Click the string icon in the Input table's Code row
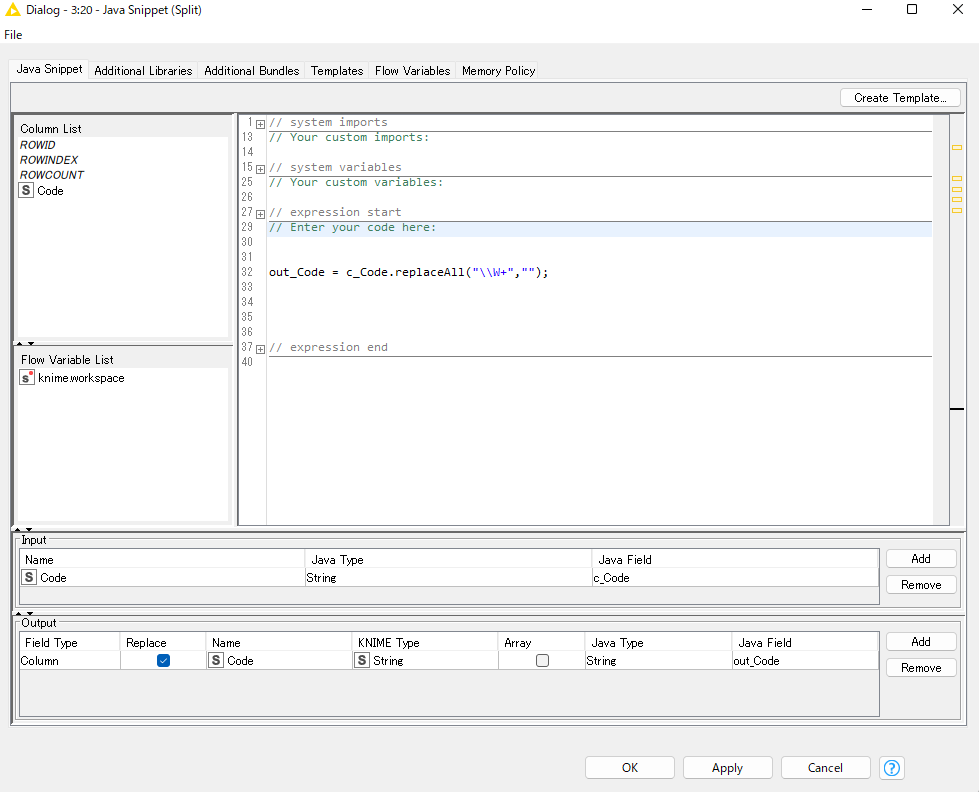Image resolution: width=979 pixels, height=792 pixels. point(29,577)
